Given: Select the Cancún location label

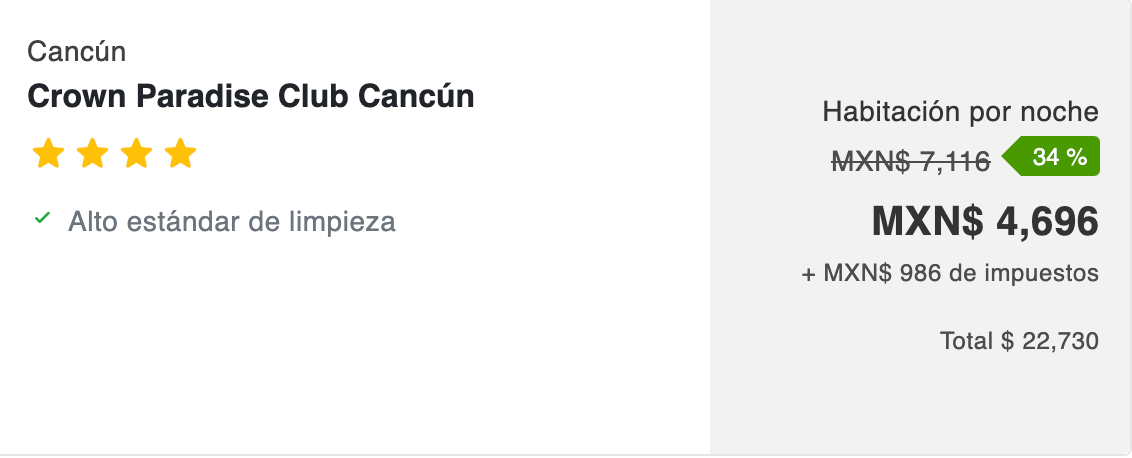Looking at the screenshot, I should coord(77,51).
